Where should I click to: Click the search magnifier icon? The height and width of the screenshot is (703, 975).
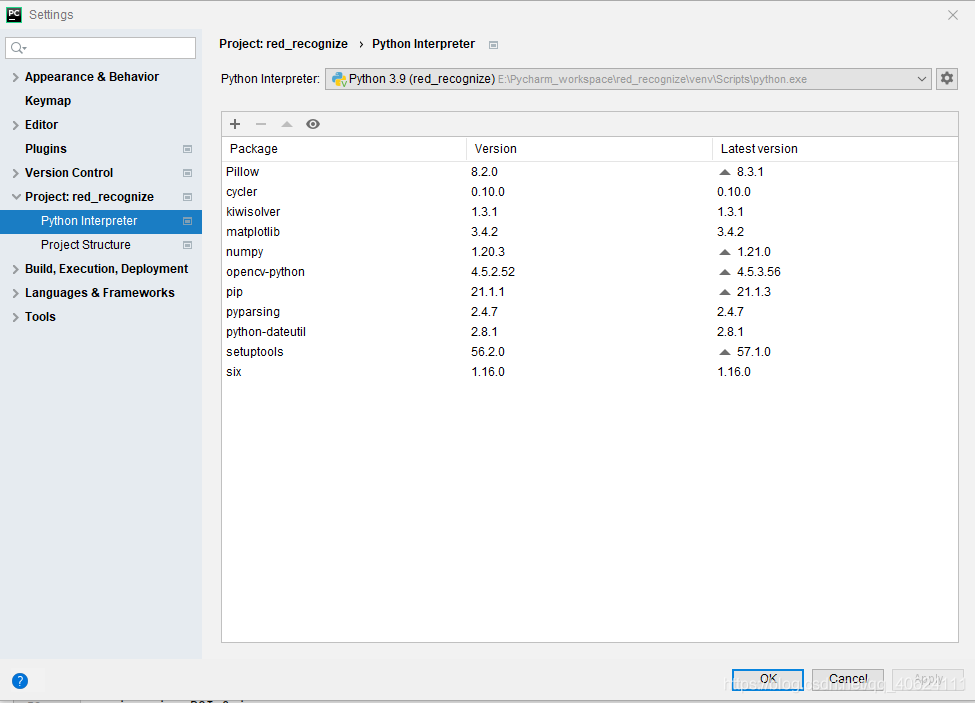coord(18,48)
